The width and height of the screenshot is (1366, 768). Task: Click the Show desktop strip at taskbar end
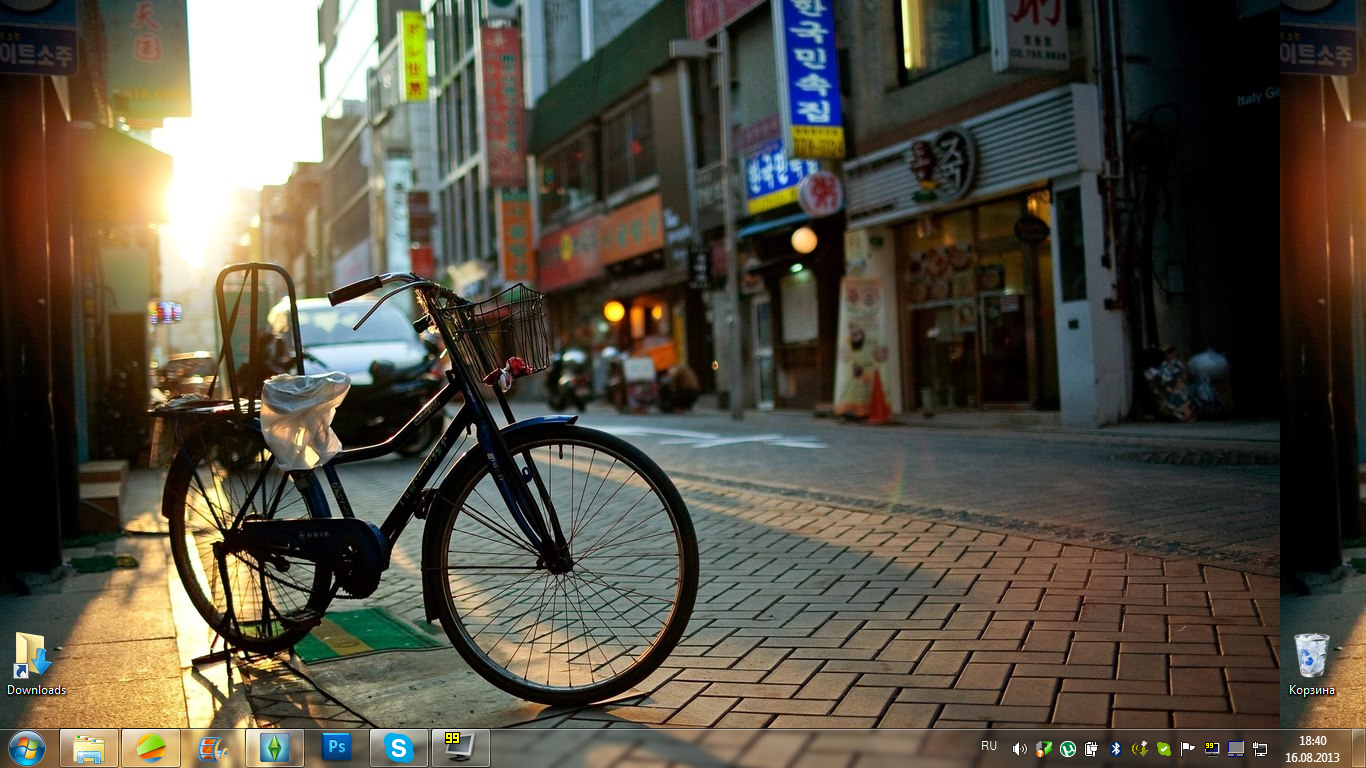[x=1359, y=748]
